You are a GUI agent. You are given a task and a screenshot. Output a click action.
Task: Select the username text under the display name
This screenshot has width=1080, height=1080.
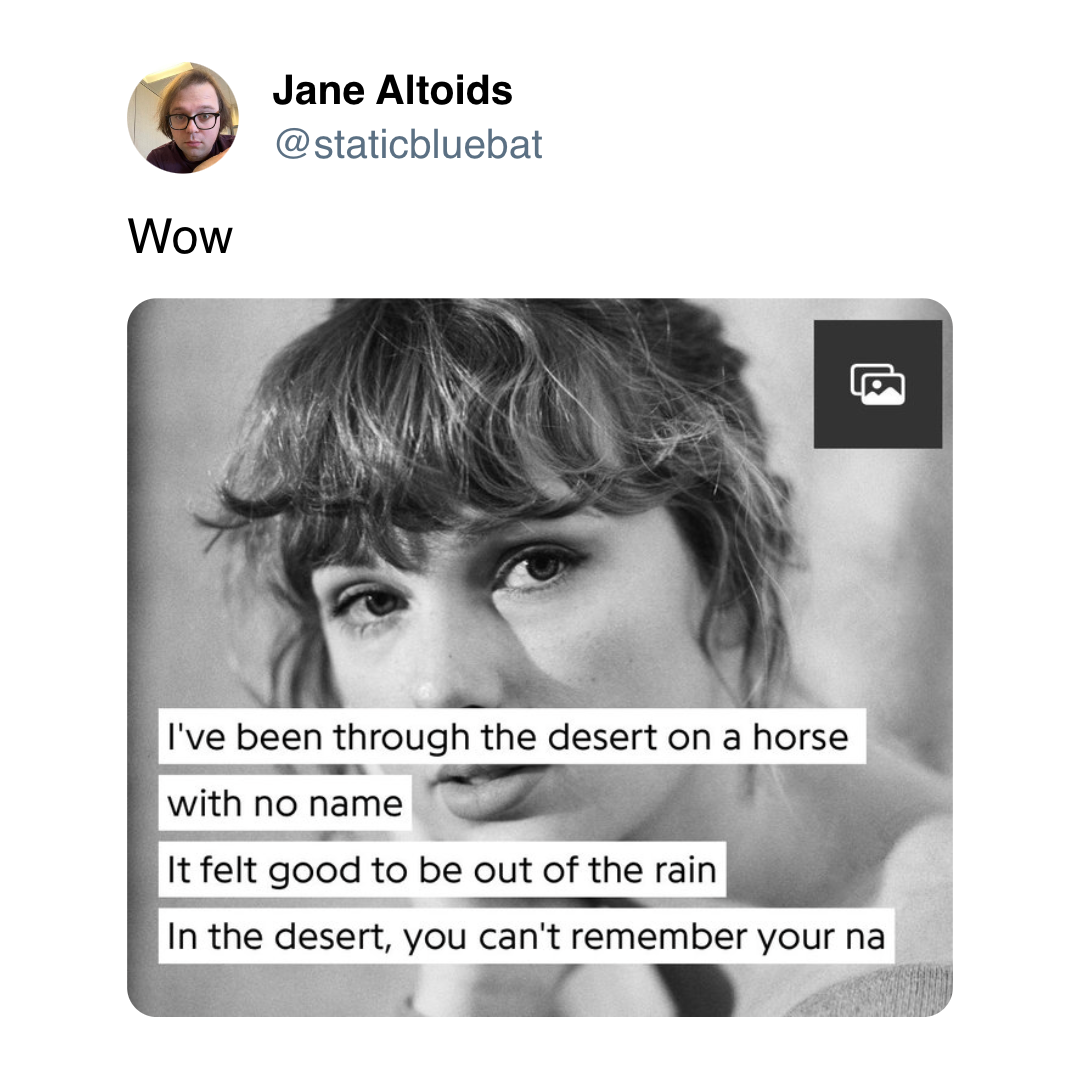pyautogui.click(x=409, y=144)
